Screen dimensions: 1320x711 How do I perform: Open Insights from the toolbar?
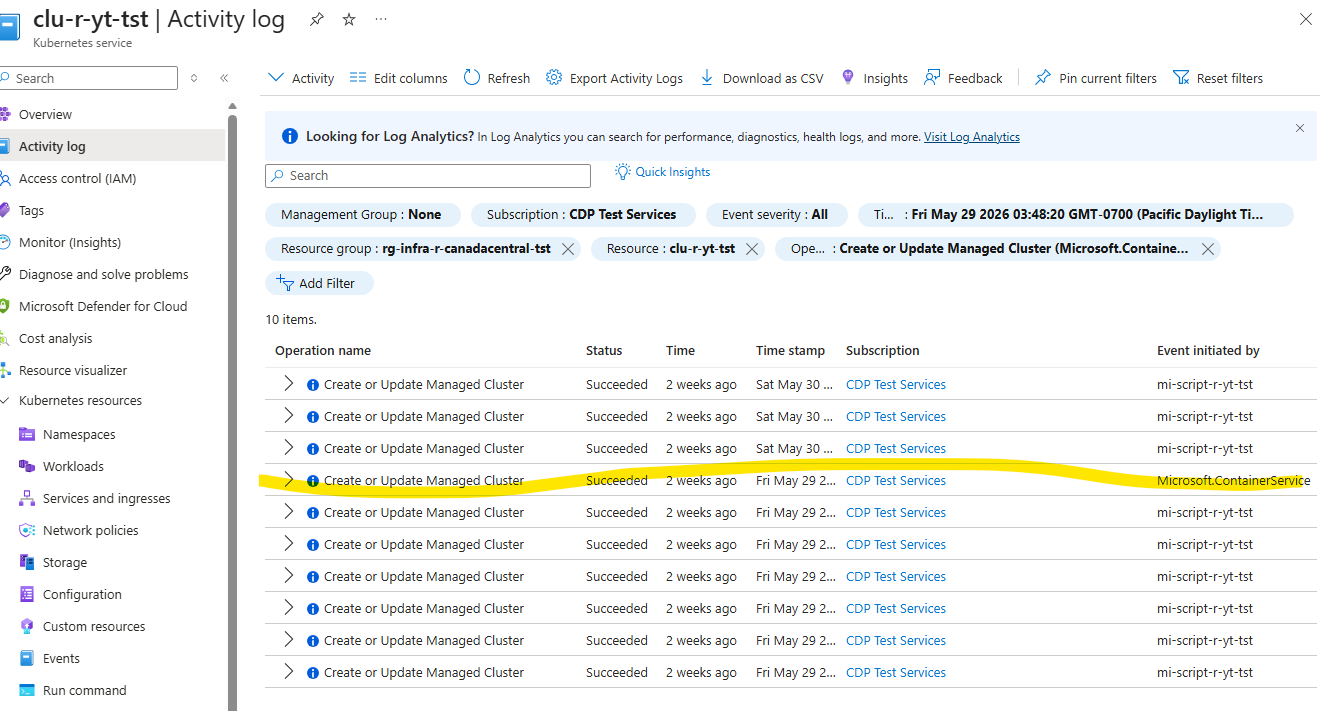pos(874,78)
